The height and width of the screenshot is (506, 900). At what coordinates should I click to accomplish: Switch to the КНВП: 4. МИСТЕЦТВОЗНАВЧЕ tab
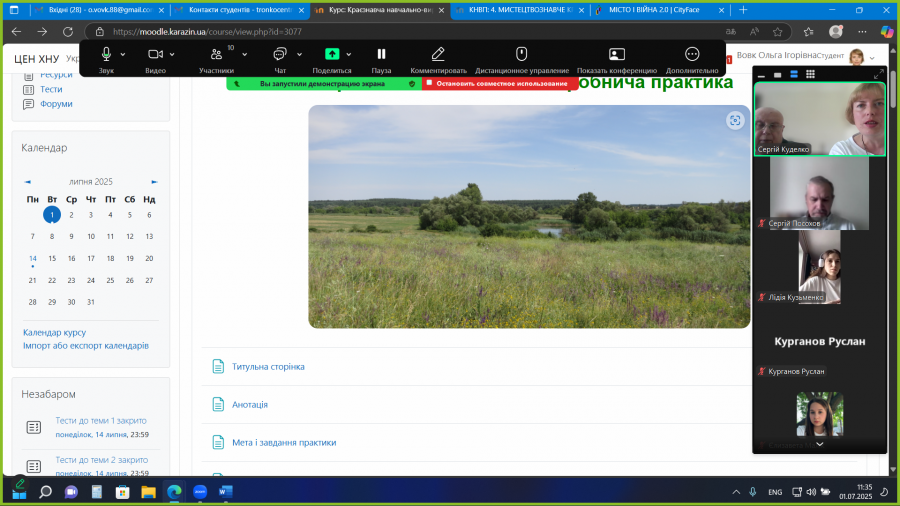tap(520, 10)
